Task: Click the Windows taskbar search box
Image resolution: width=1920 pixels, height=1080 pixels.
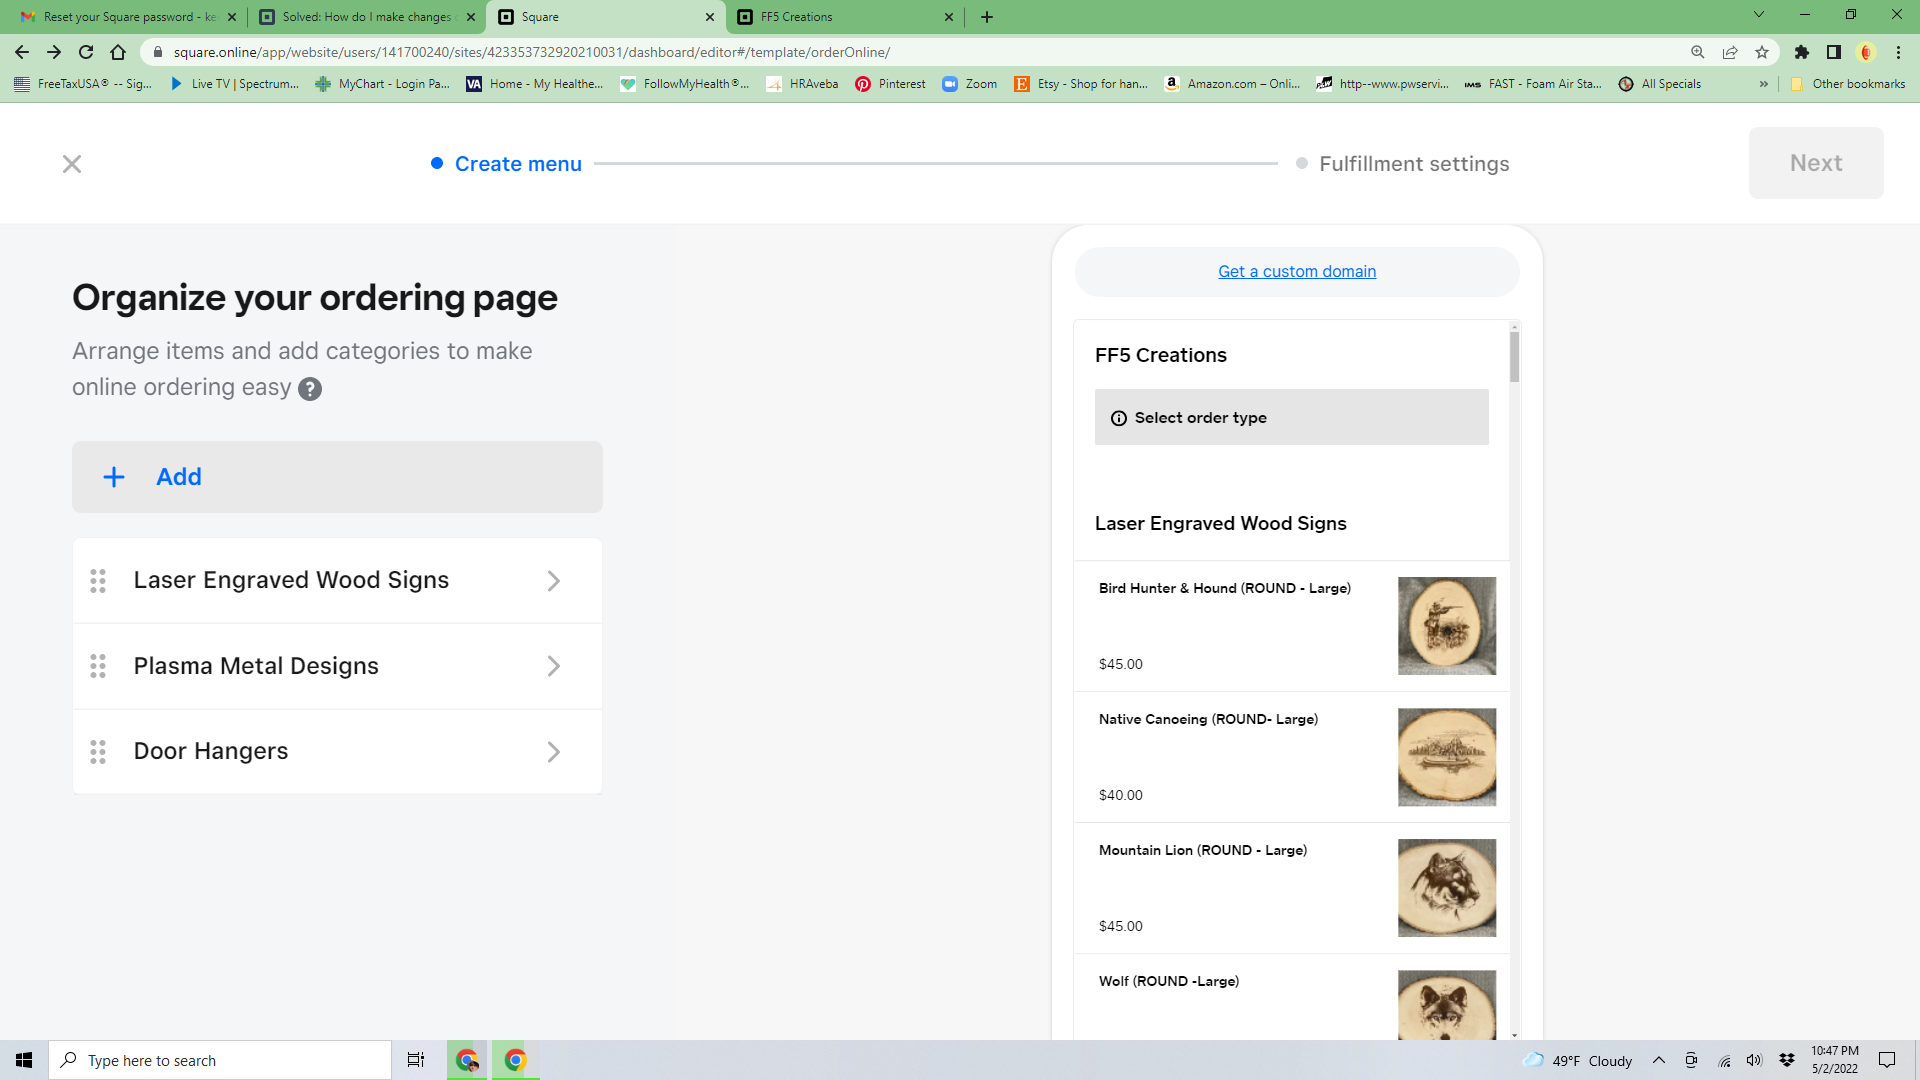Action: tap(220, 1060)
